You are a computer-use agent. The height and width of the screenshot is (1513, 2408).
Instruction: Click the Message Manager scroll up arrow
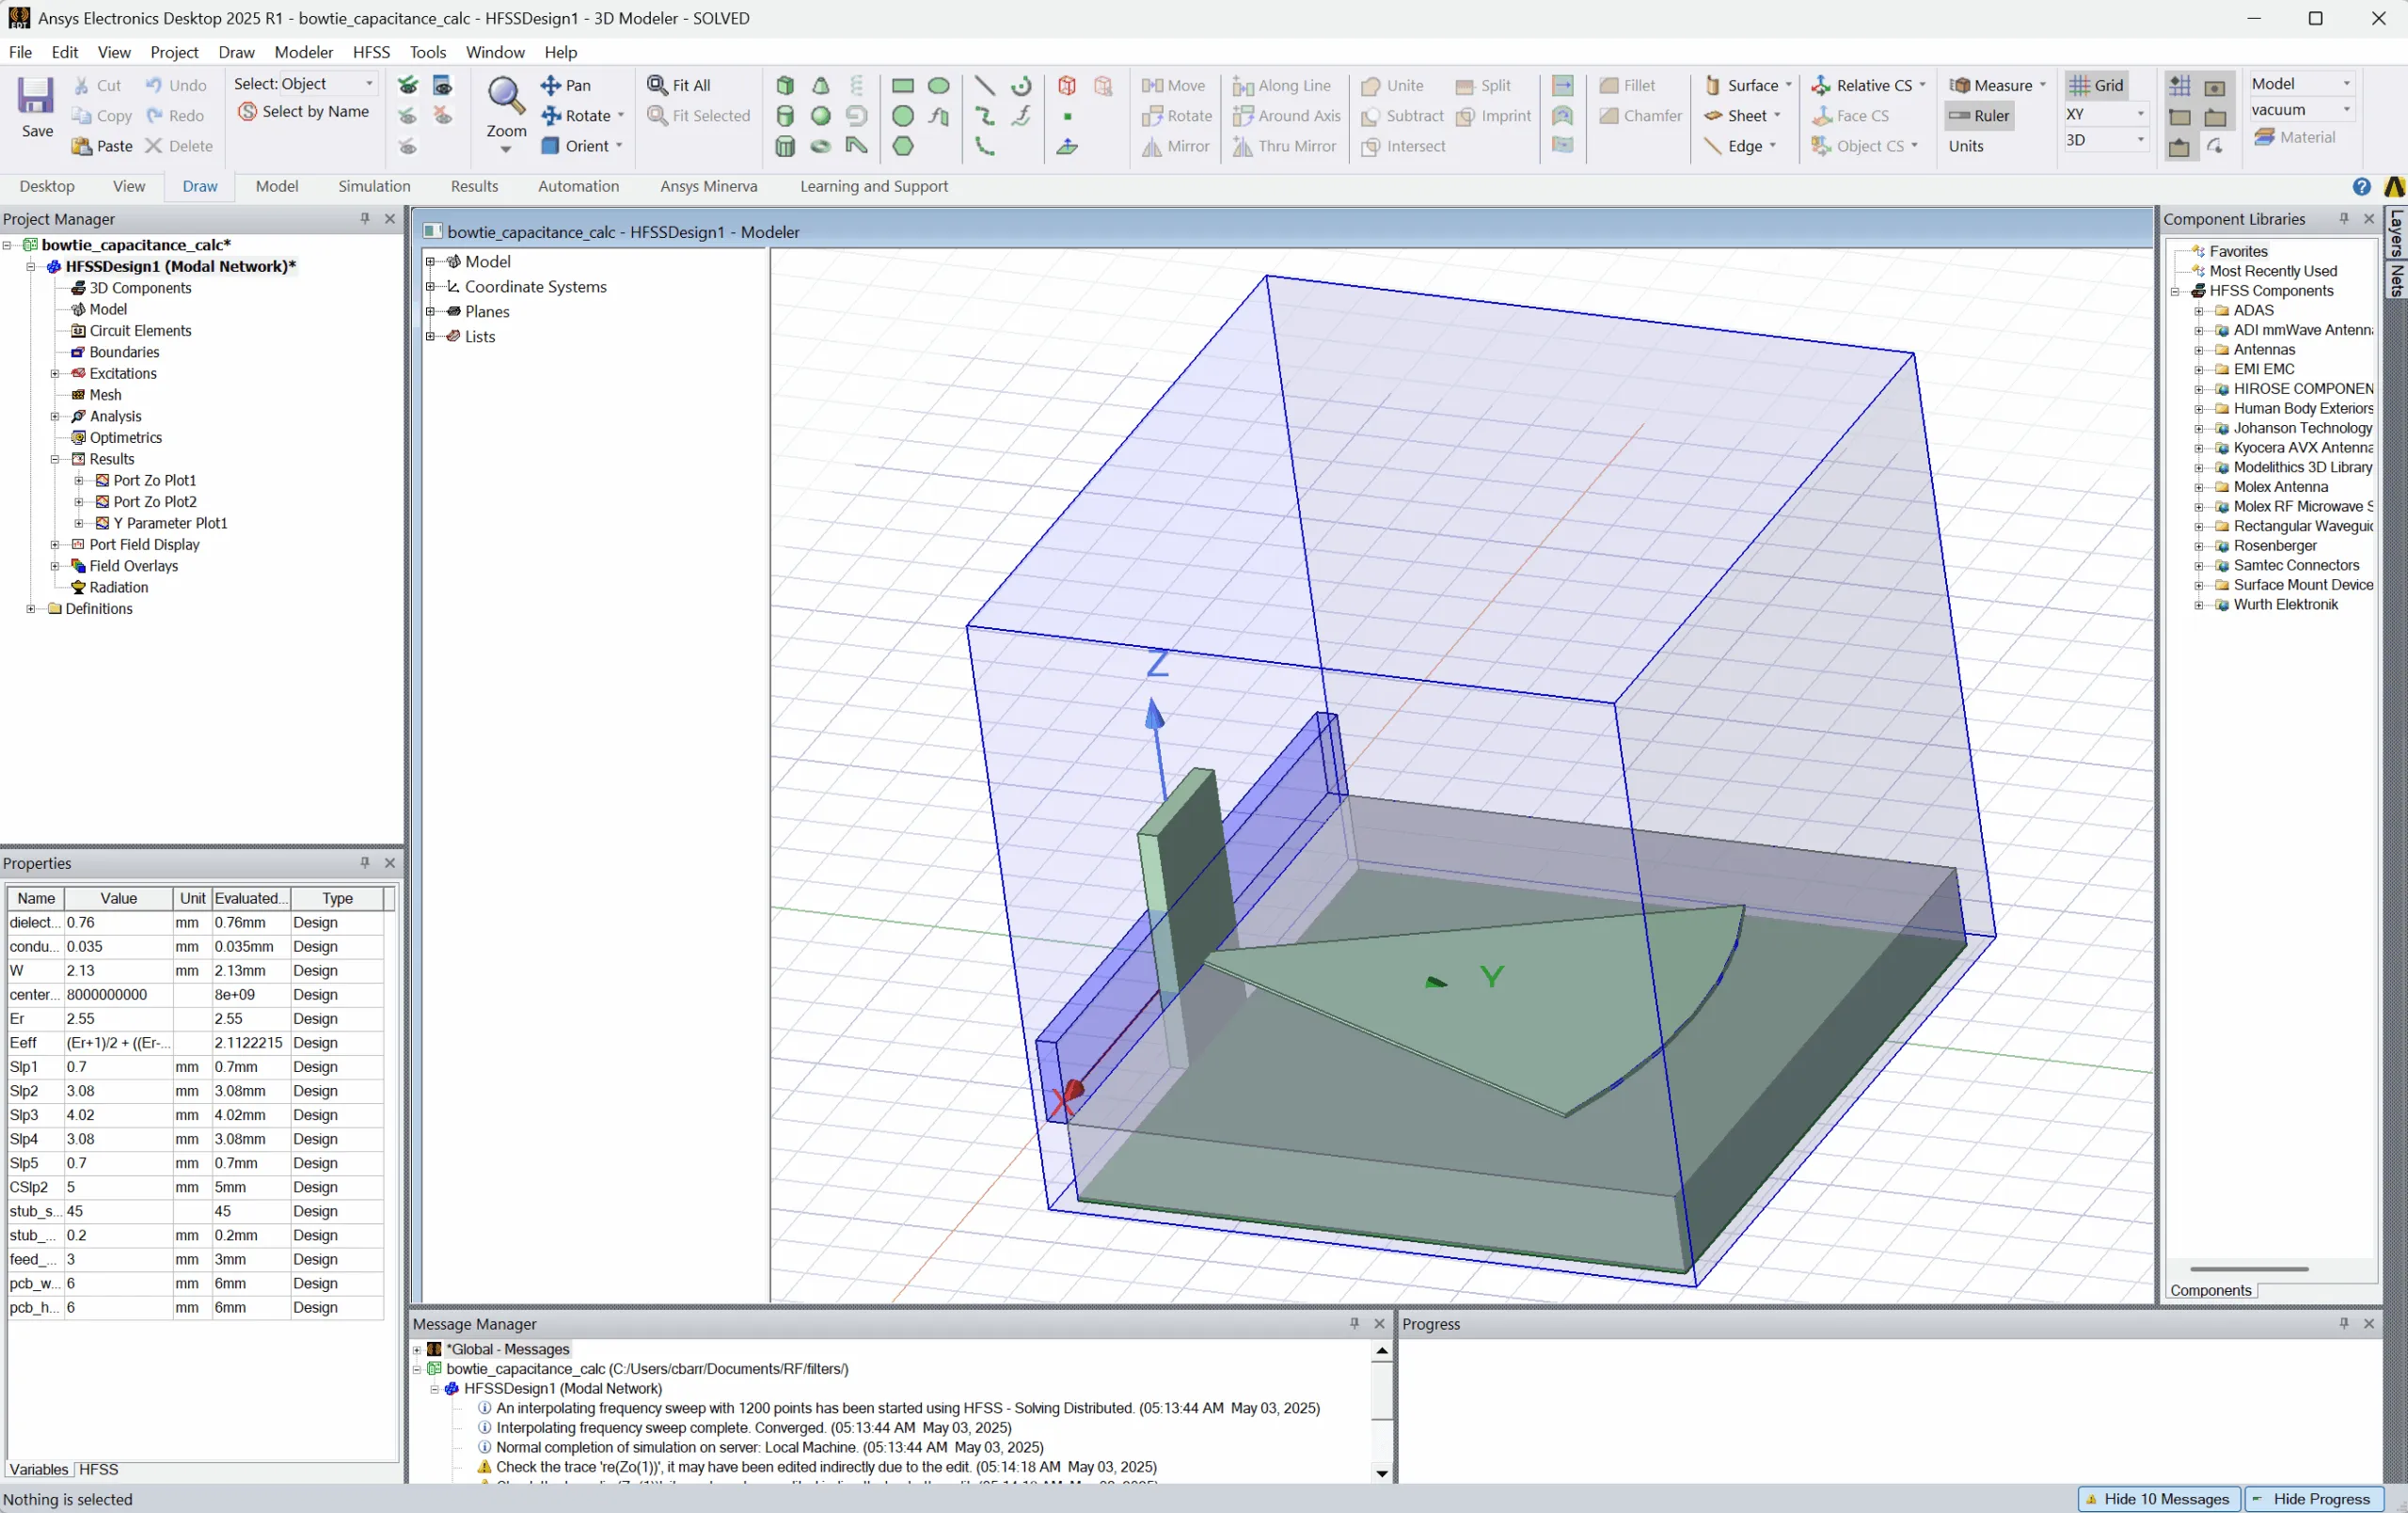(1382, 1351)
